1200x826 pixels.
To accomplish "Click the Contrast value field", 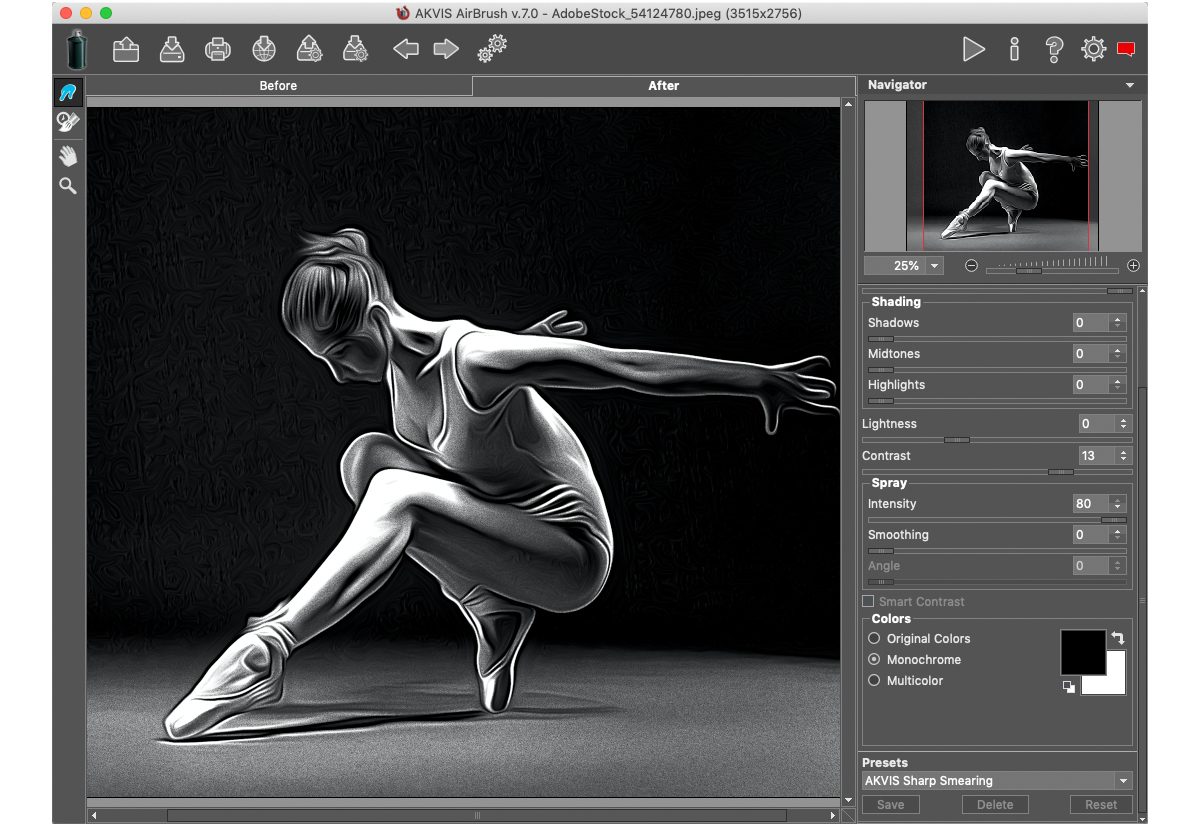I will pos(1093,456).
